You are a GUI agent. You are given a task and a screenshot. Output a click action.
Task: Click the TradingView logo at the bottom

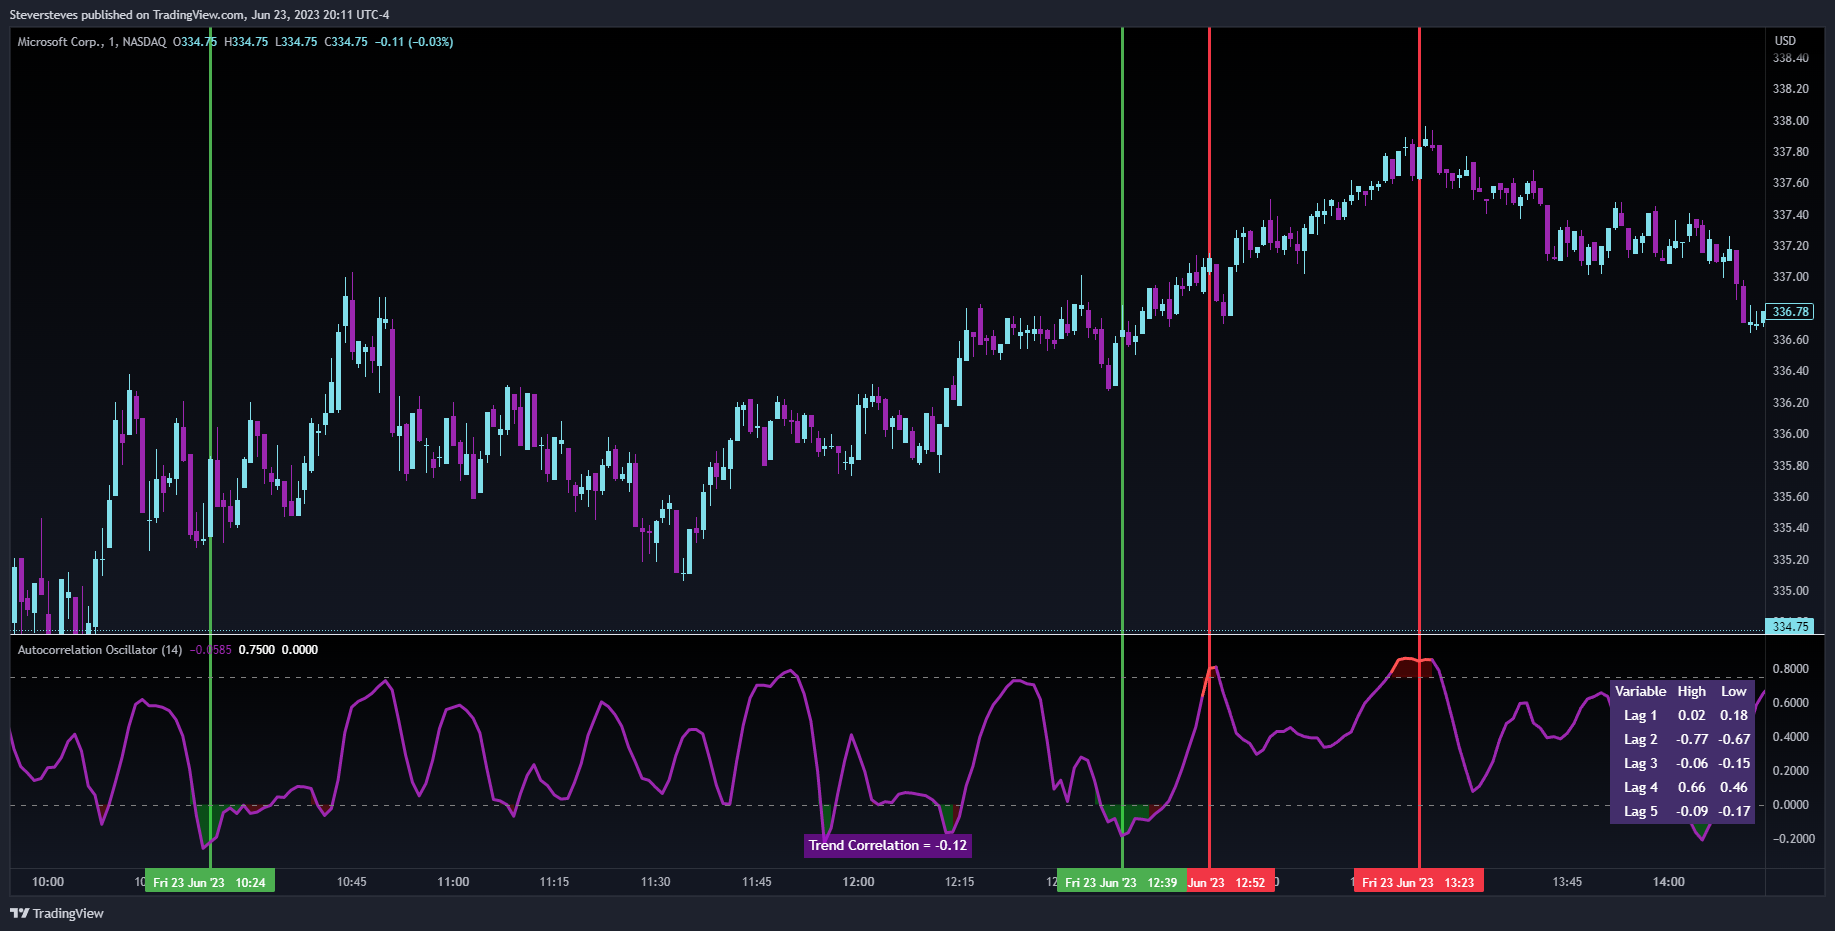click(x=57, y=913)
